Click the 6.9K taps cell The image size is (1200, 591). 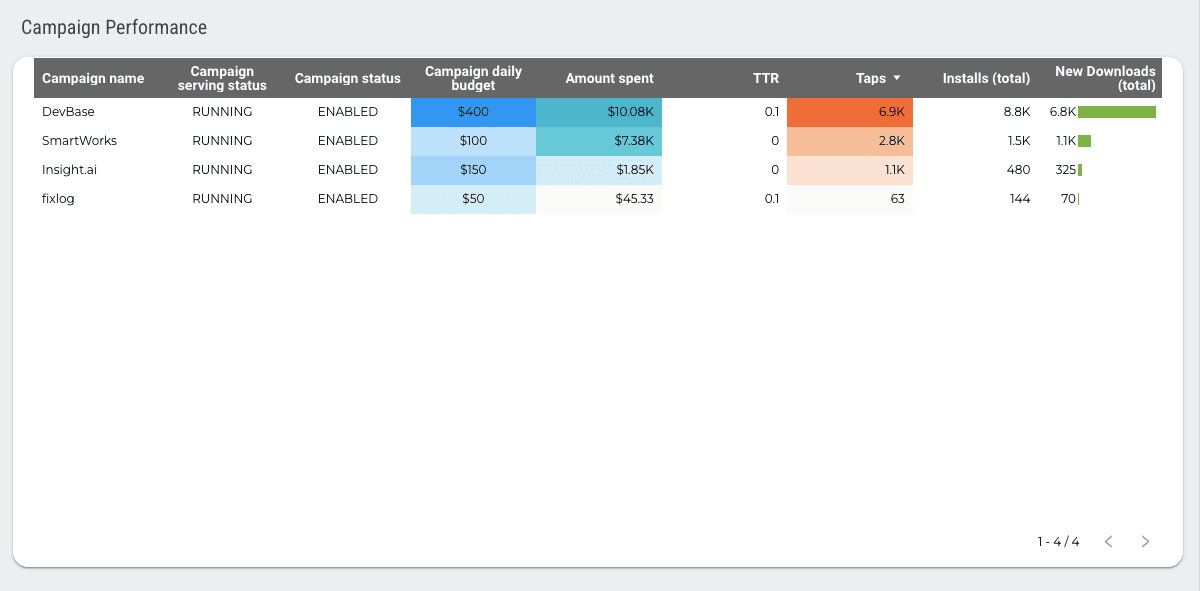pyautogui.click(x=850, y=112)
